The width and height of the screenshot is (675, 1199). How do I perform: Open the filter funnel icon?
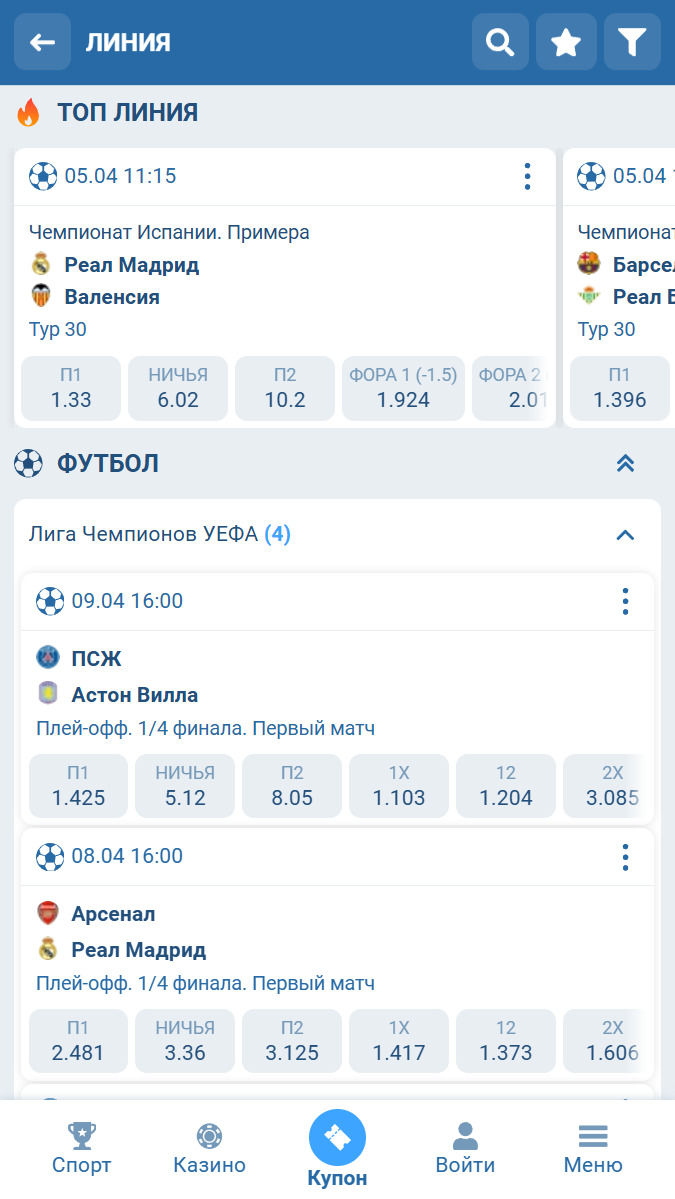tap(632, 42)
